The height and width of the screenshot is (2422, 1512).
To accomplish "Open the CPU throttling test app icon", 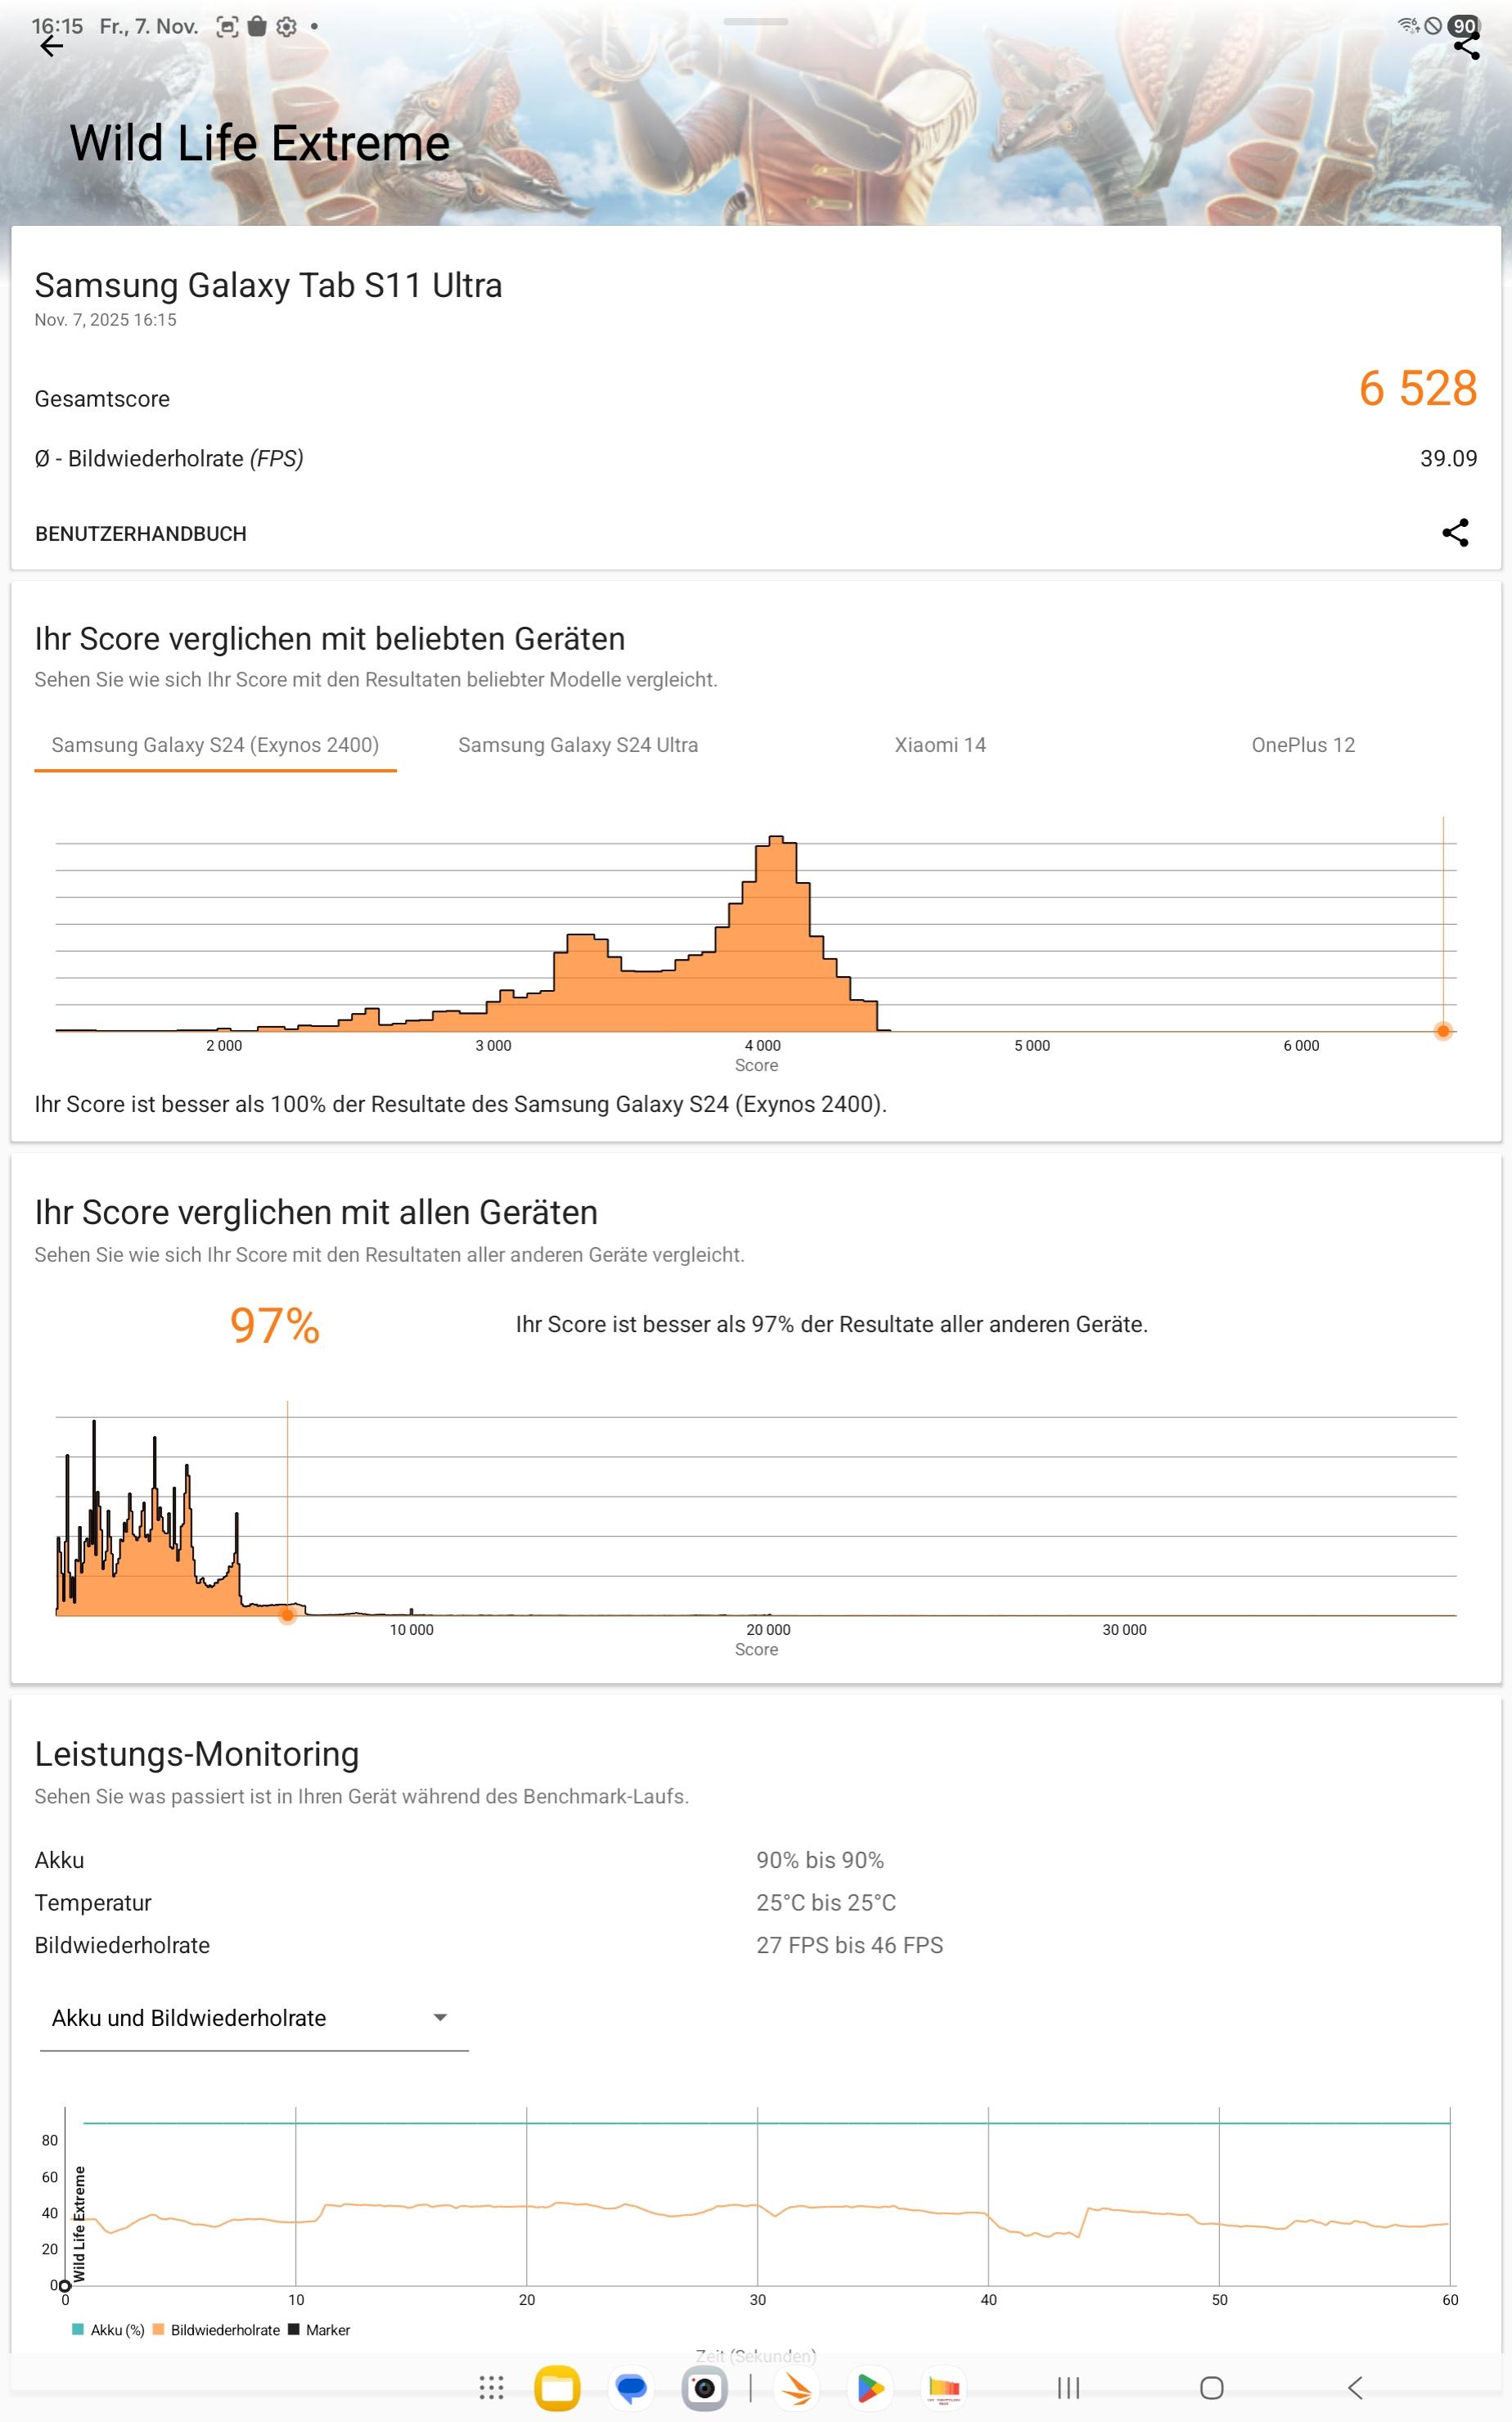I will 943,2388.
